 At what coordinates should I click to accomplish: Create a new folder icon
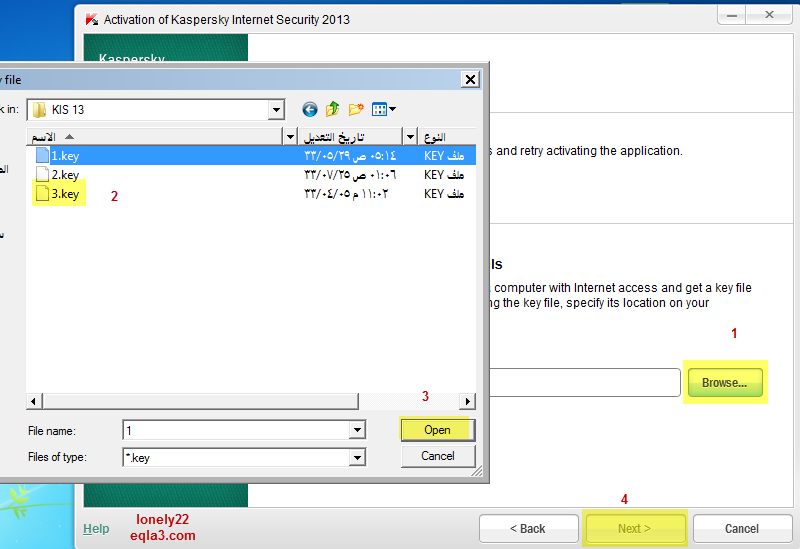pos(356,109)
